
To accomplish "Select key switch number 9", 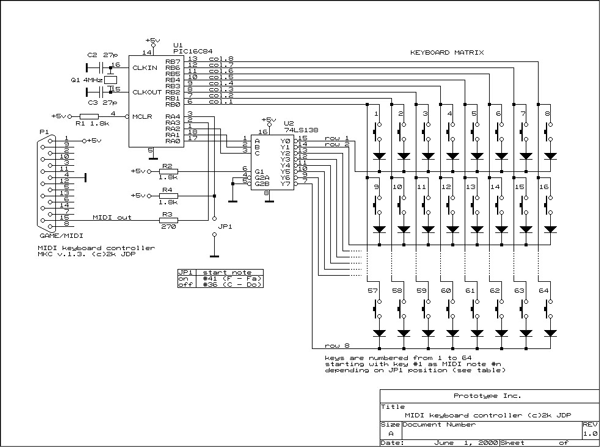I will coord(379,205).
